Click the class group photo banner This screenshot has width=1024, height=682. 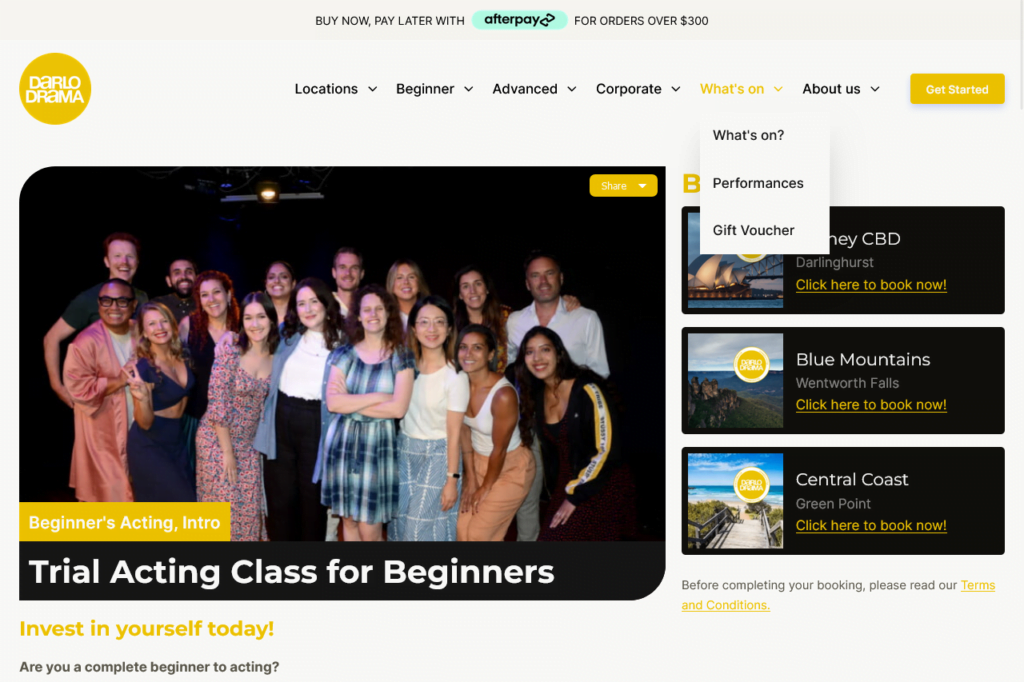click(342, 353)
